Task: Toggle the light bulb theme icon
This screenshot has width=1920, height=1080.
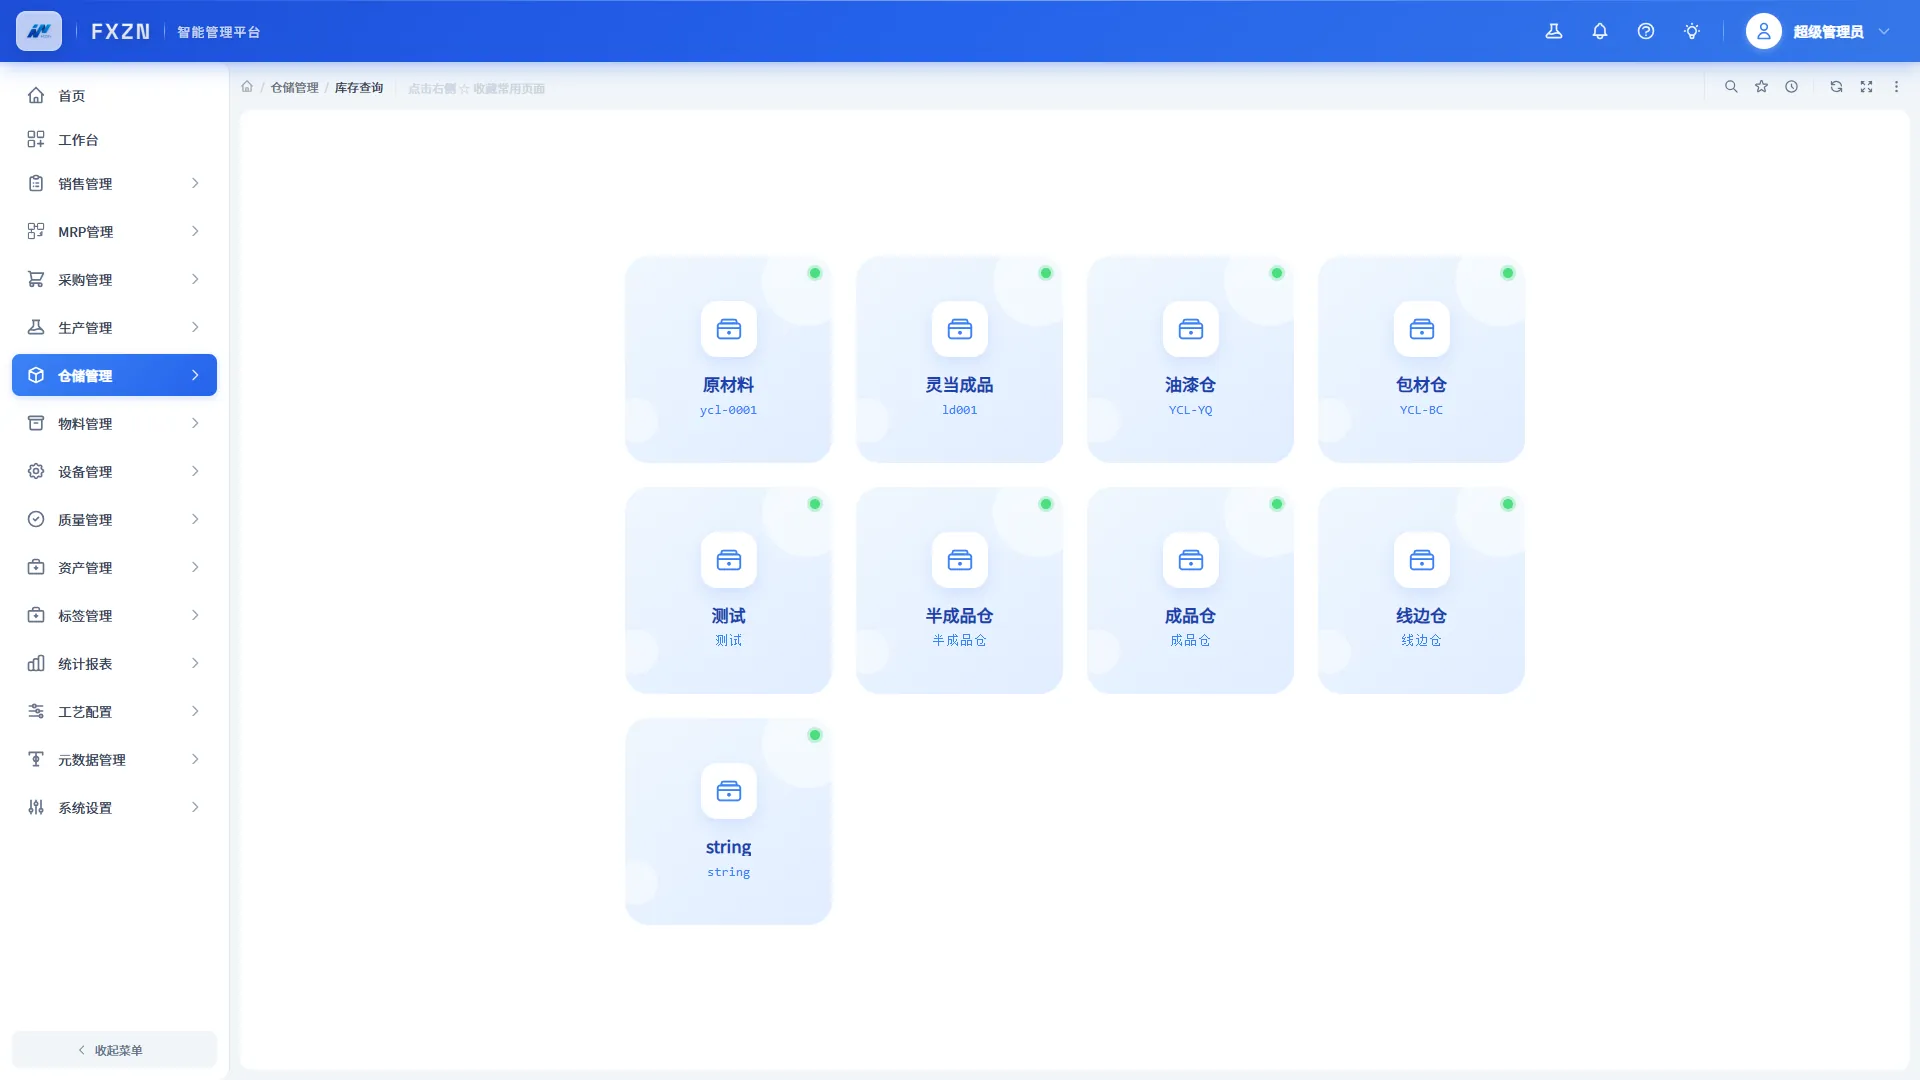Action: (1692, 31)
